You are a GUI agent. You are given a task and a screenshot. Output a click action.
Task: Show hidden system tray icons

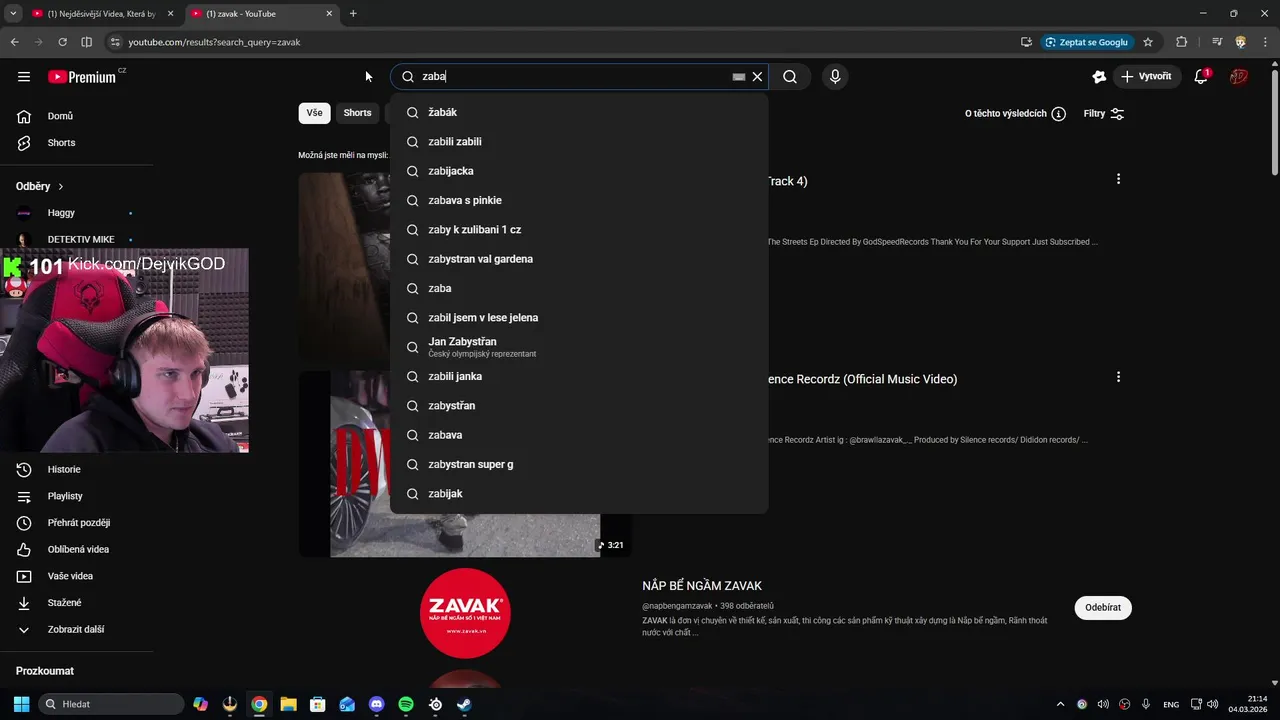pyautogui.click(x=1060, y=704)
